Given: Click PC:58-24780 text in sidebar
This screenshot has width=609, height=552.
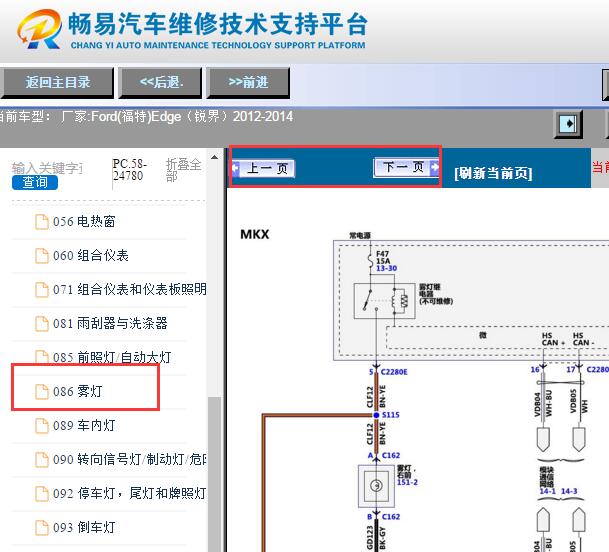Looking at the screenshot, I should 129,170.
